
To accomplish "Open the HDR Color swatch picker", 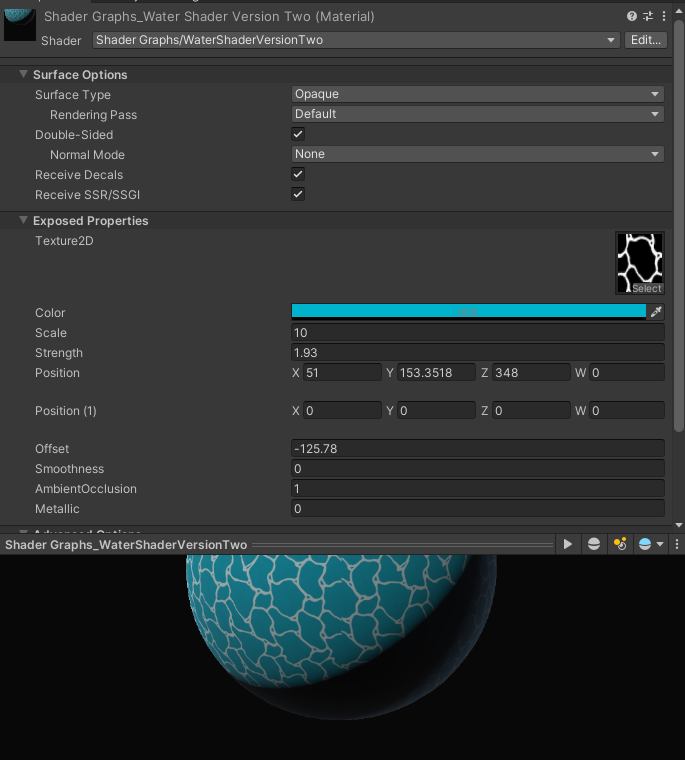I will [468, 312].
